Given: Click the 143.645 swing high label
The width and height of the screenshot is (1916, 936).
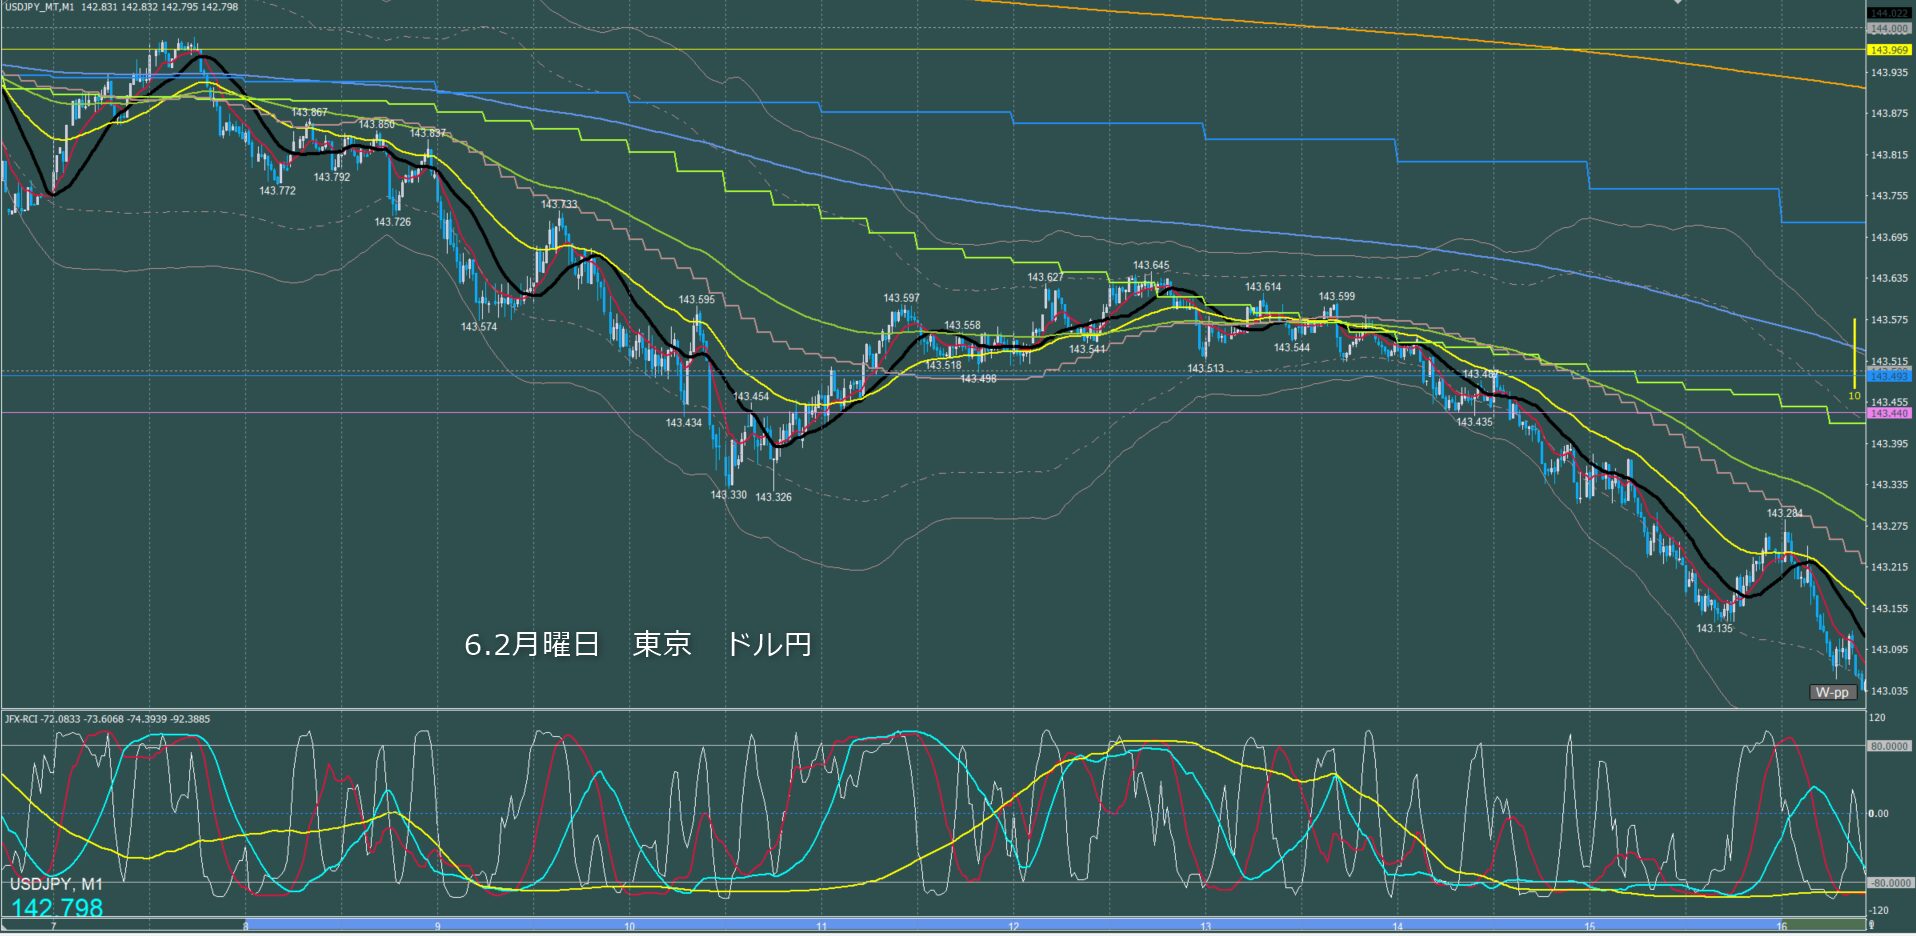Looking at the screenshot, I should tap(1150, 265).
